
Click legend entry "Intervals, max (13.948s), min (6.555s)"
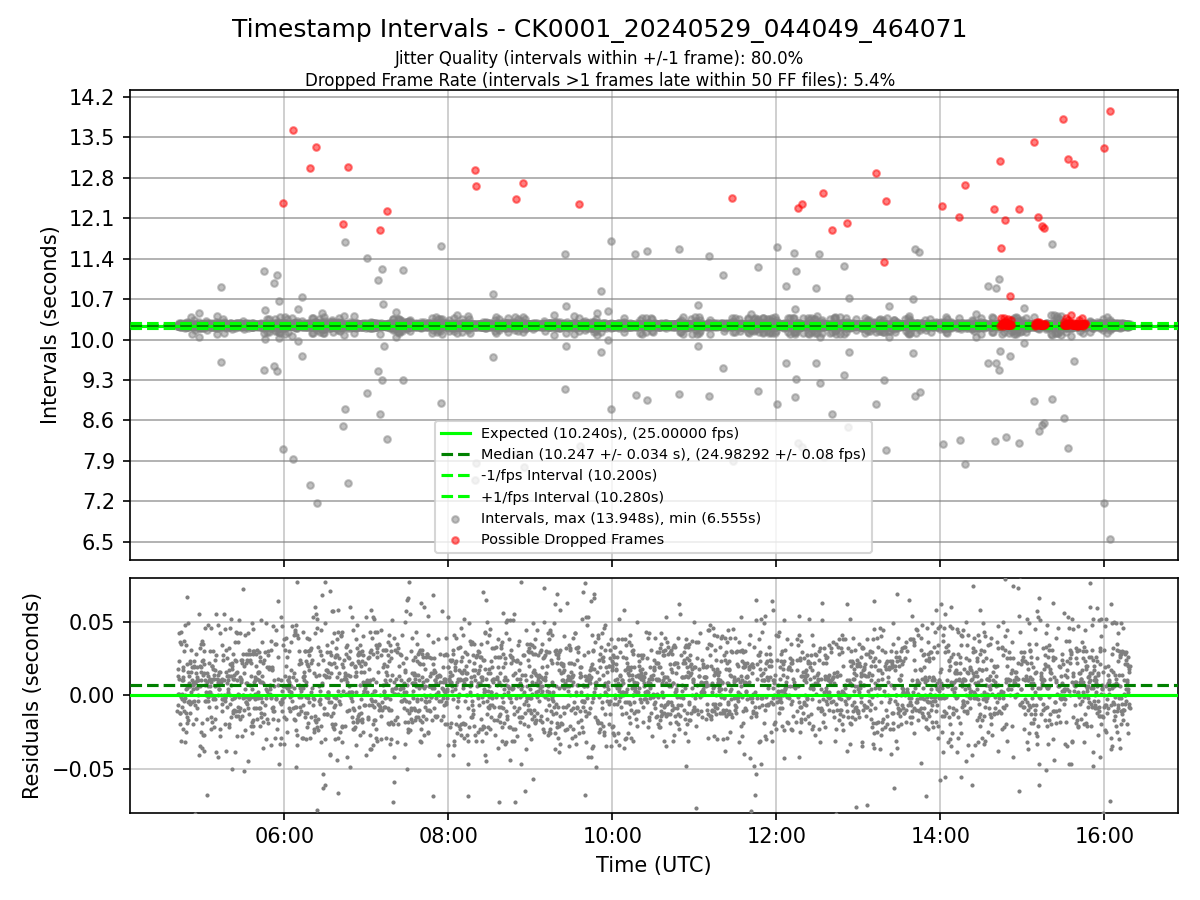click(x=620, y=518)
